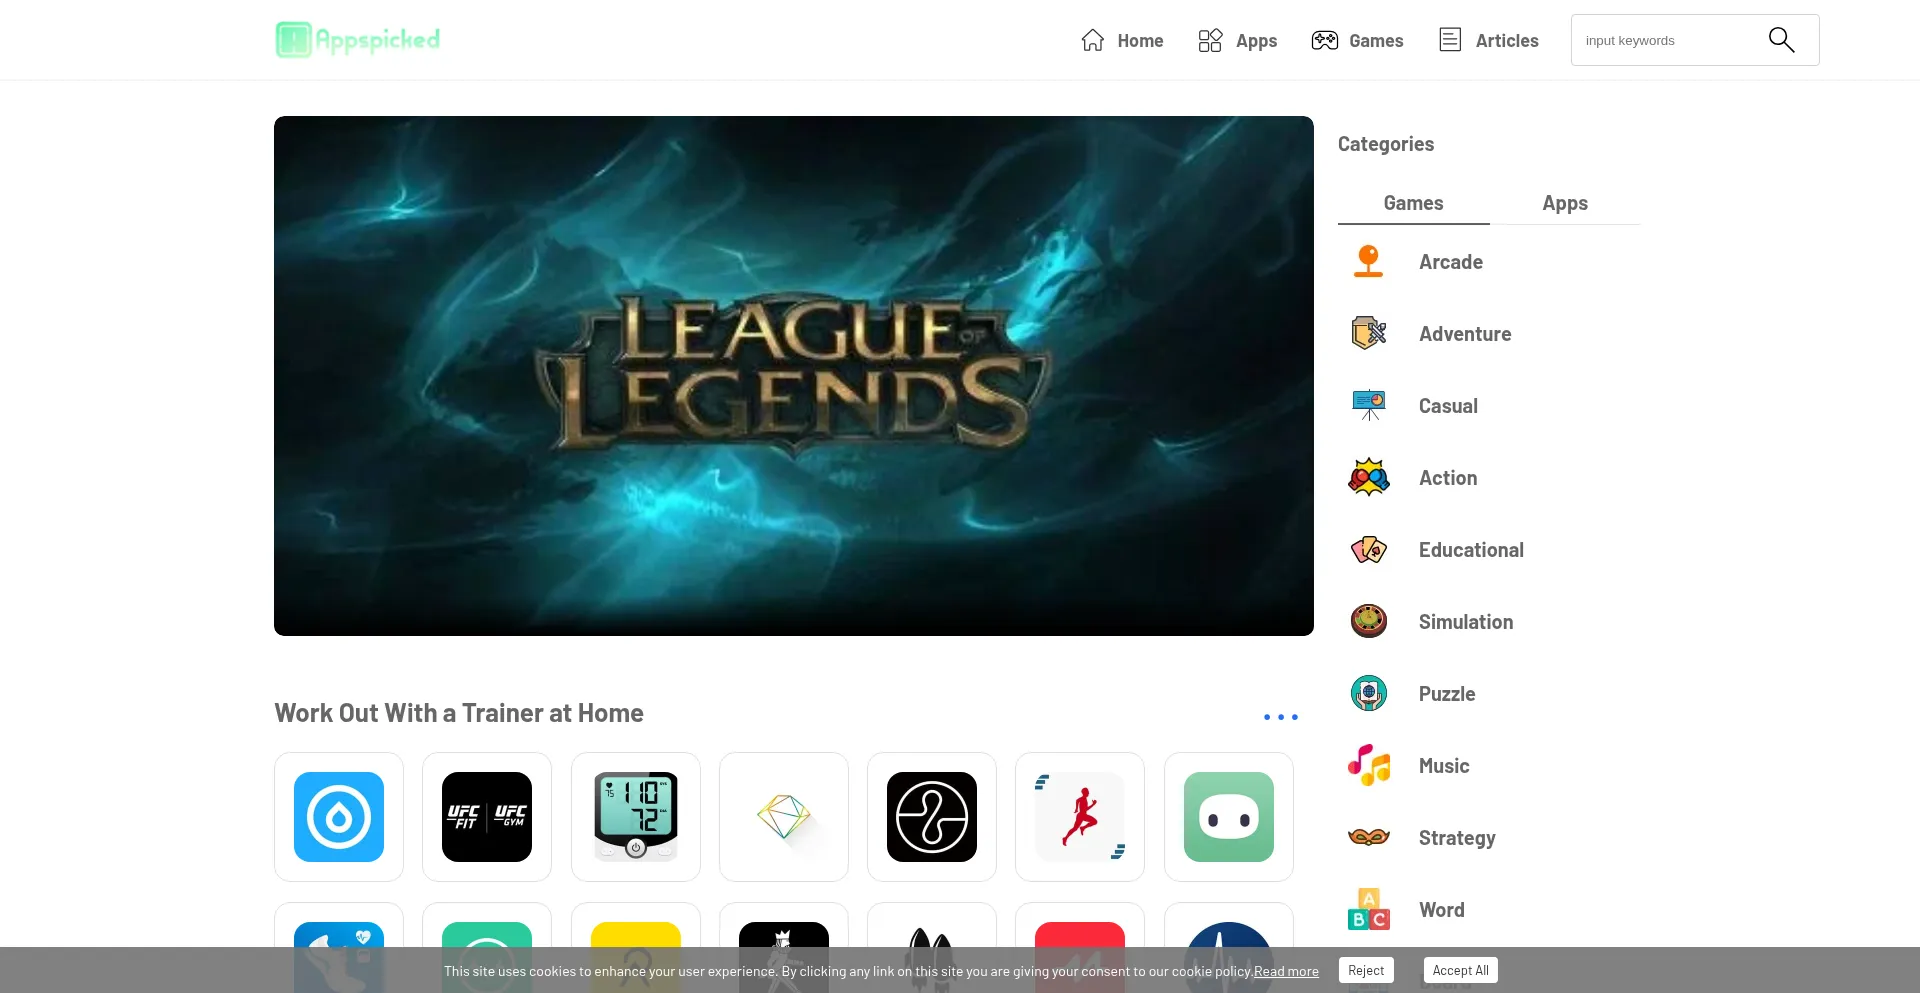Go to Home in navigation
The height and width of the screenshot is (993, 1920).
tap(1140, 41)
